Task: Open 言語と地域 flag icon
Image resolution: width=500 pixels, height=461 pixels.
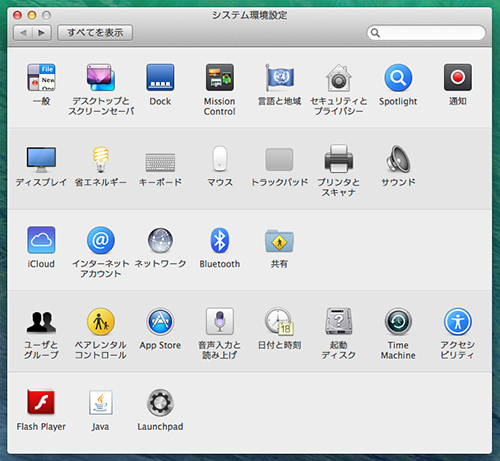Action: (279, 77)
